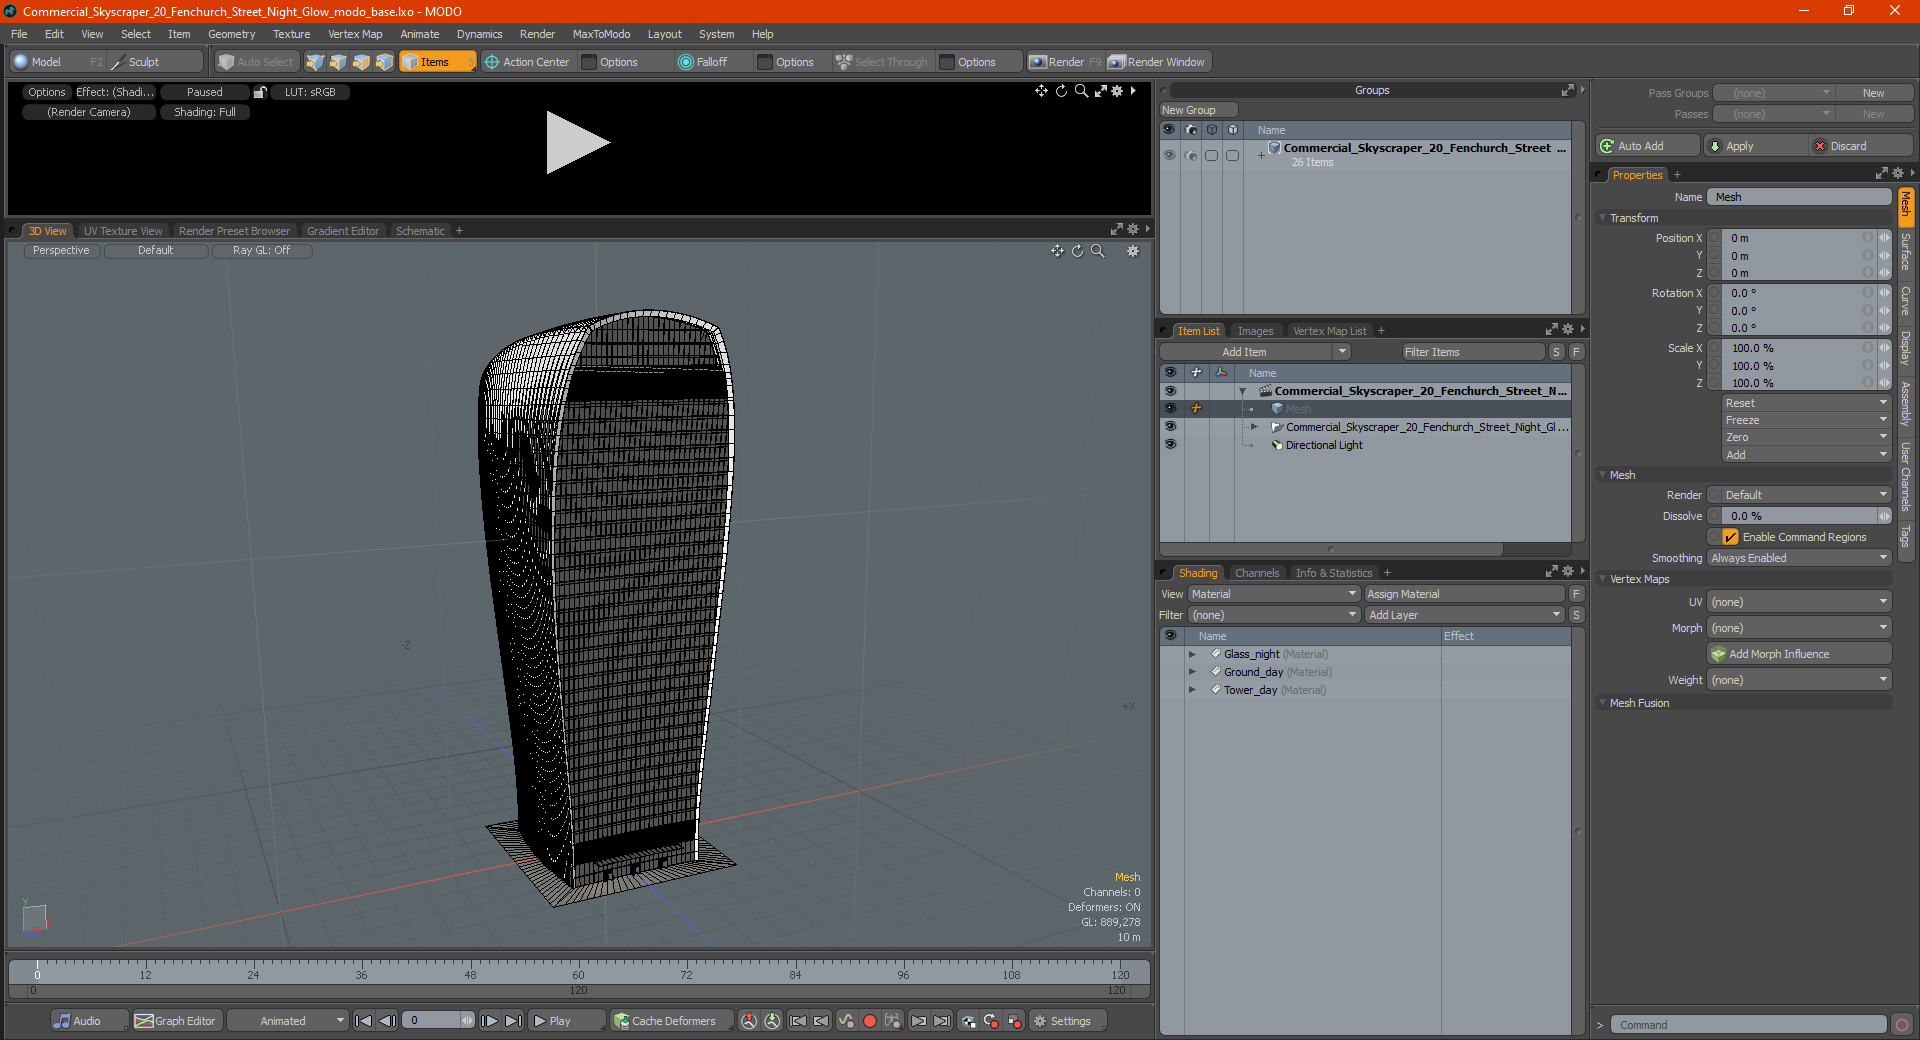Open the Graph Editor

[x=176, y=1021]
